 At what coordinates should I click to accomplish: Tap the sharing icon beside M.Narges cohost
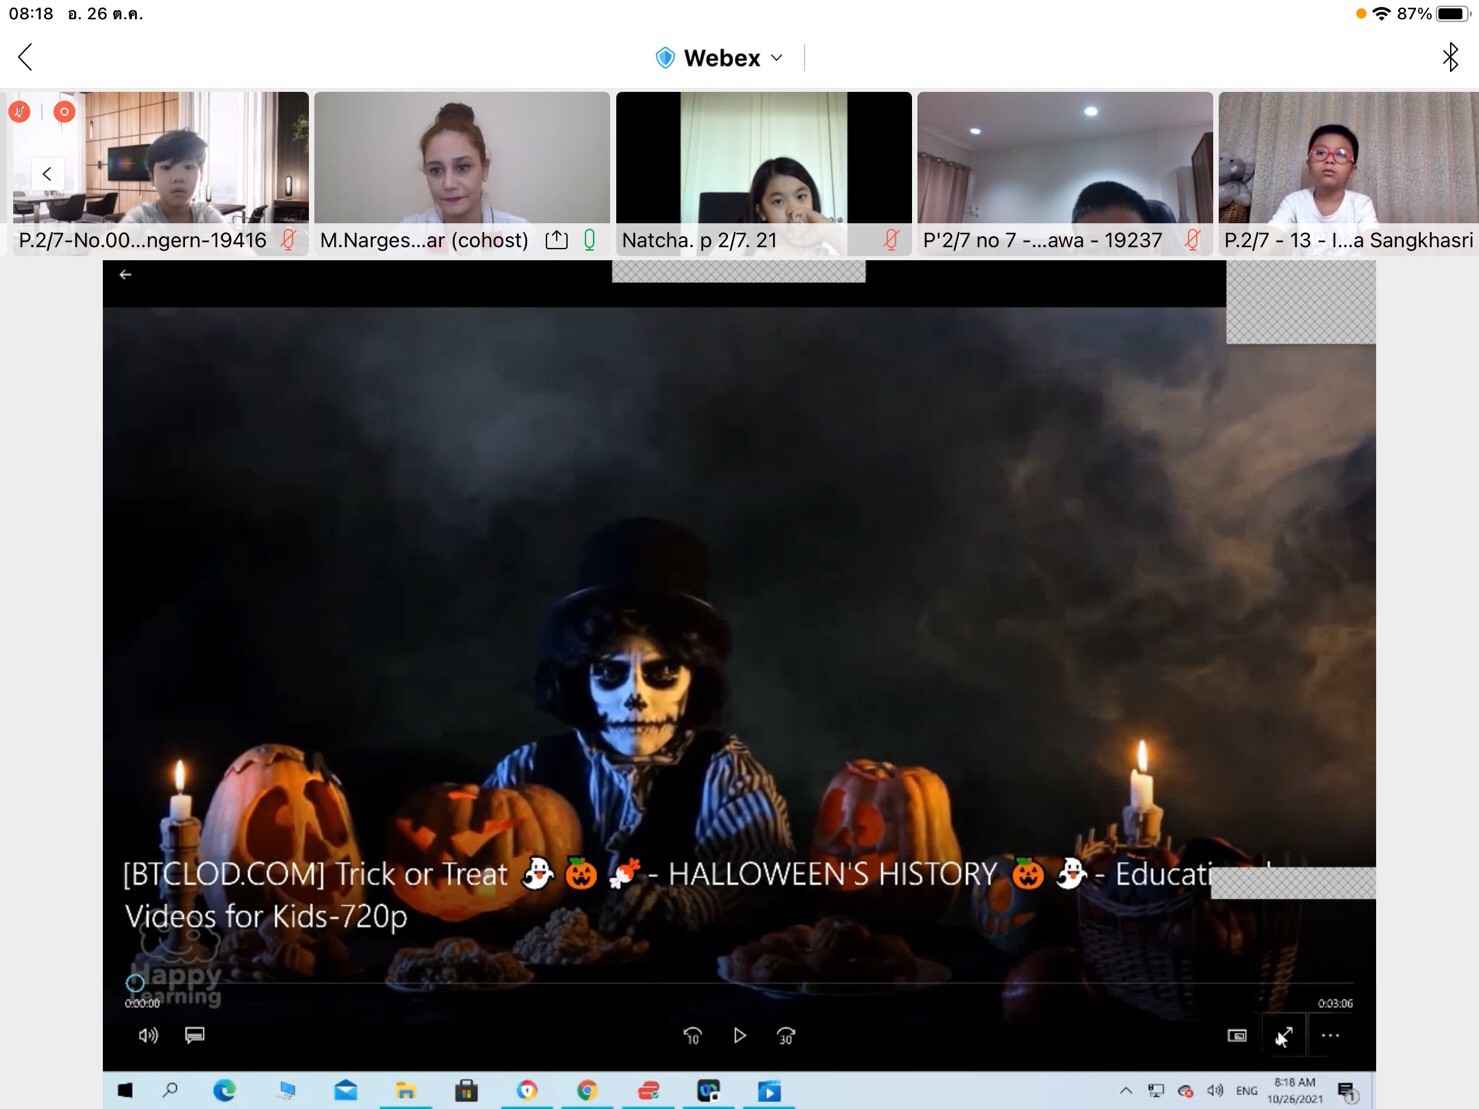[x=557, y=240]
